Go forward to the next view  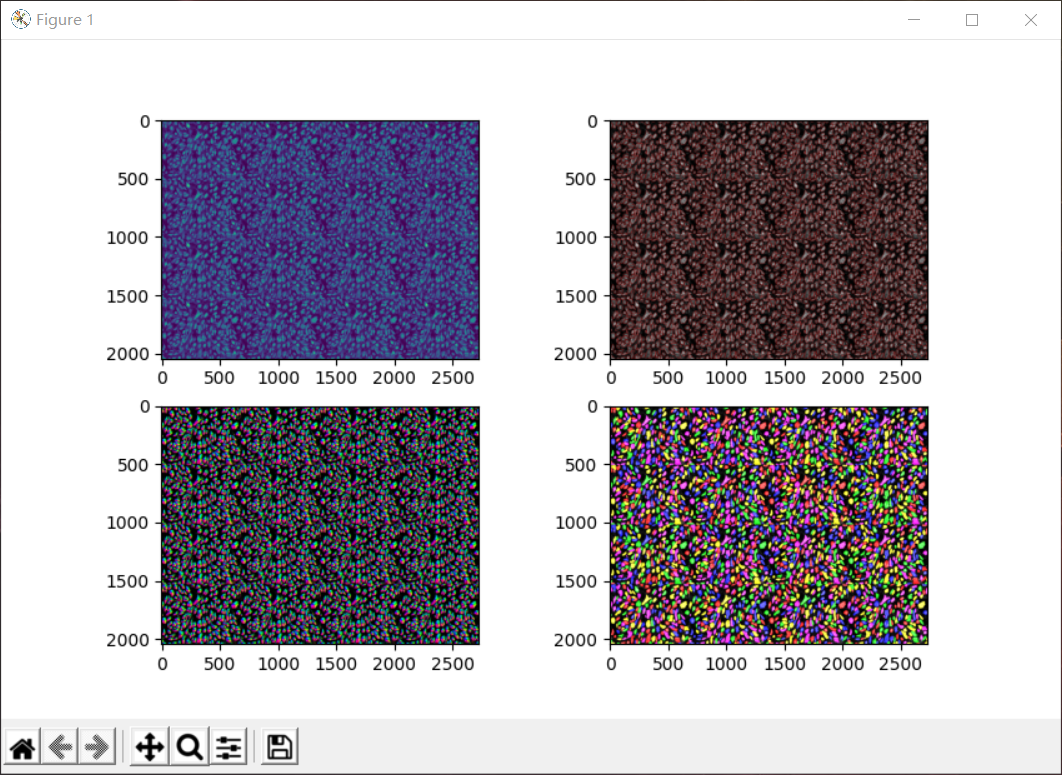(95, 746)
